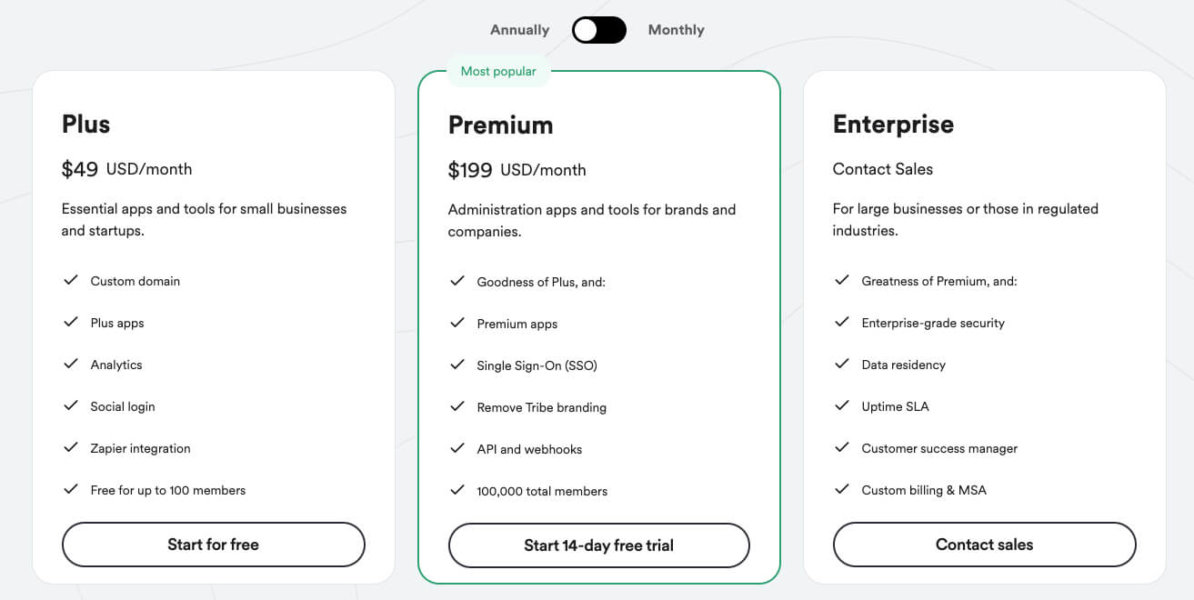The width and height of the screenshot is (1194, 600).
Task: Click the Most popular badge
Action: click(x=498, y=72)
